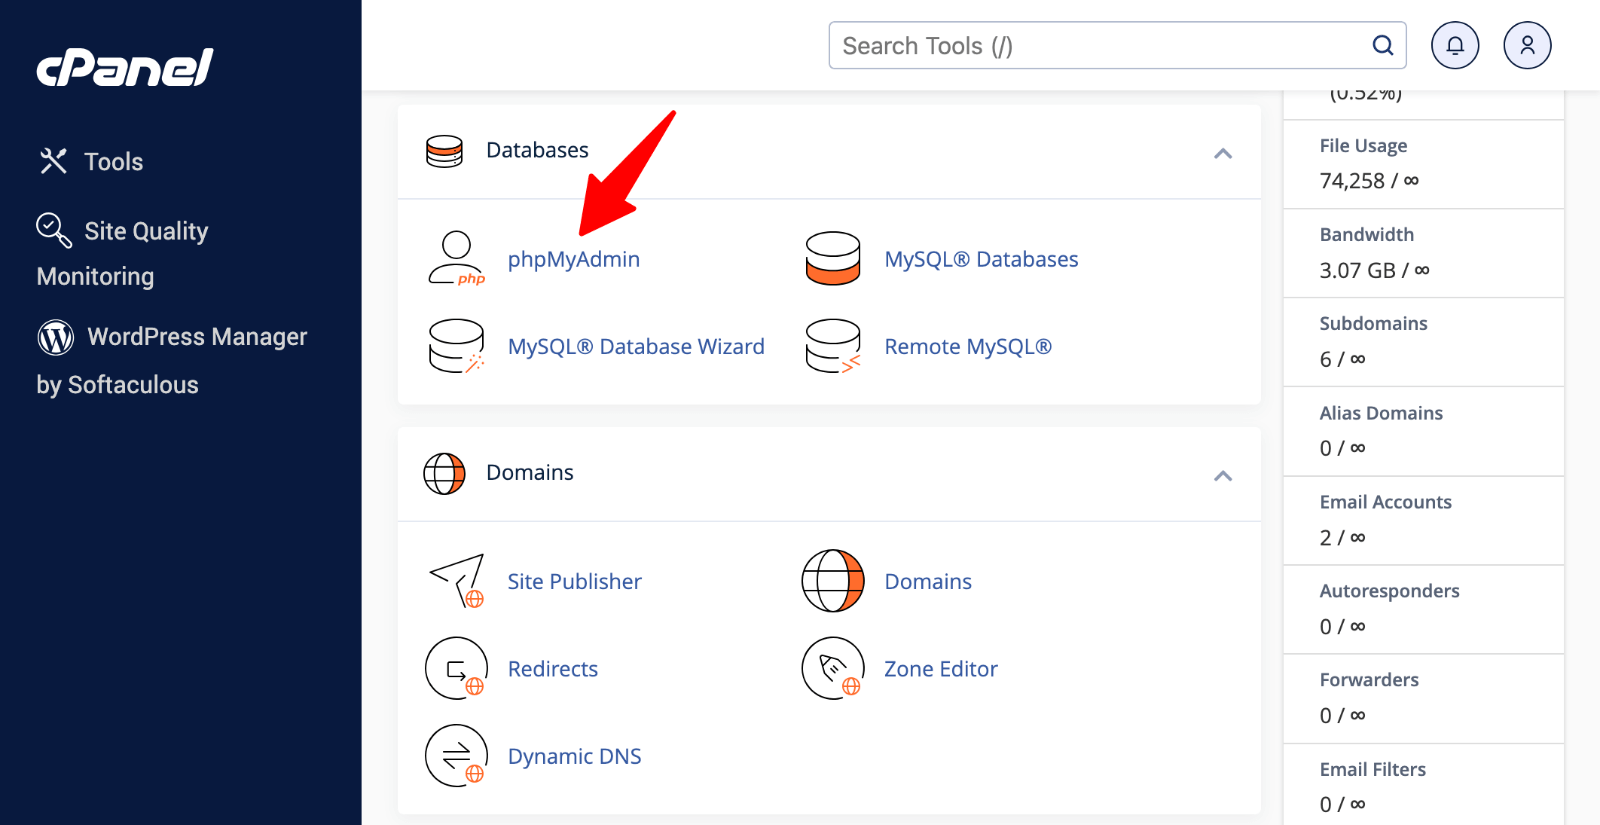Click the Forwarders statistic label
Screen dimensions: 1600x825
point(1369,680)
